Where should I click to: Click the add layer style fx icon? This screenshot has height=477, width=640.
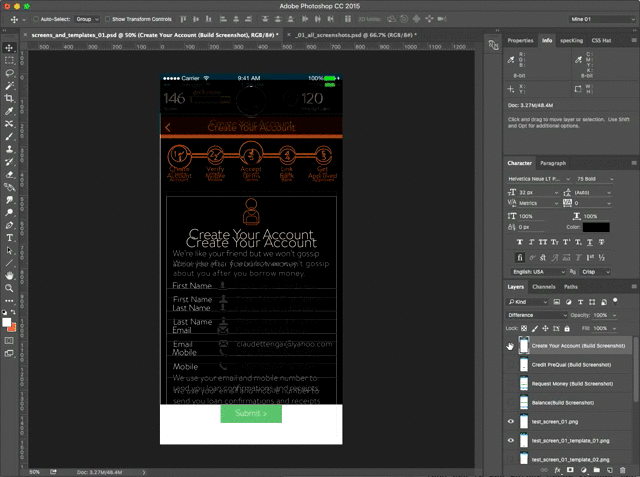pos(557,469)
